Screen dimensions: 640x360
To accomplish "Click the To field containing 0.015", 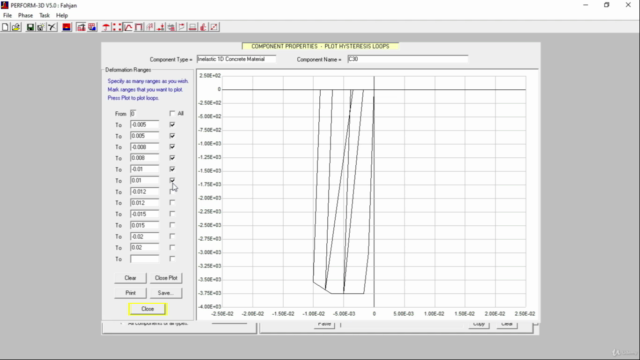I will (144, 225).
